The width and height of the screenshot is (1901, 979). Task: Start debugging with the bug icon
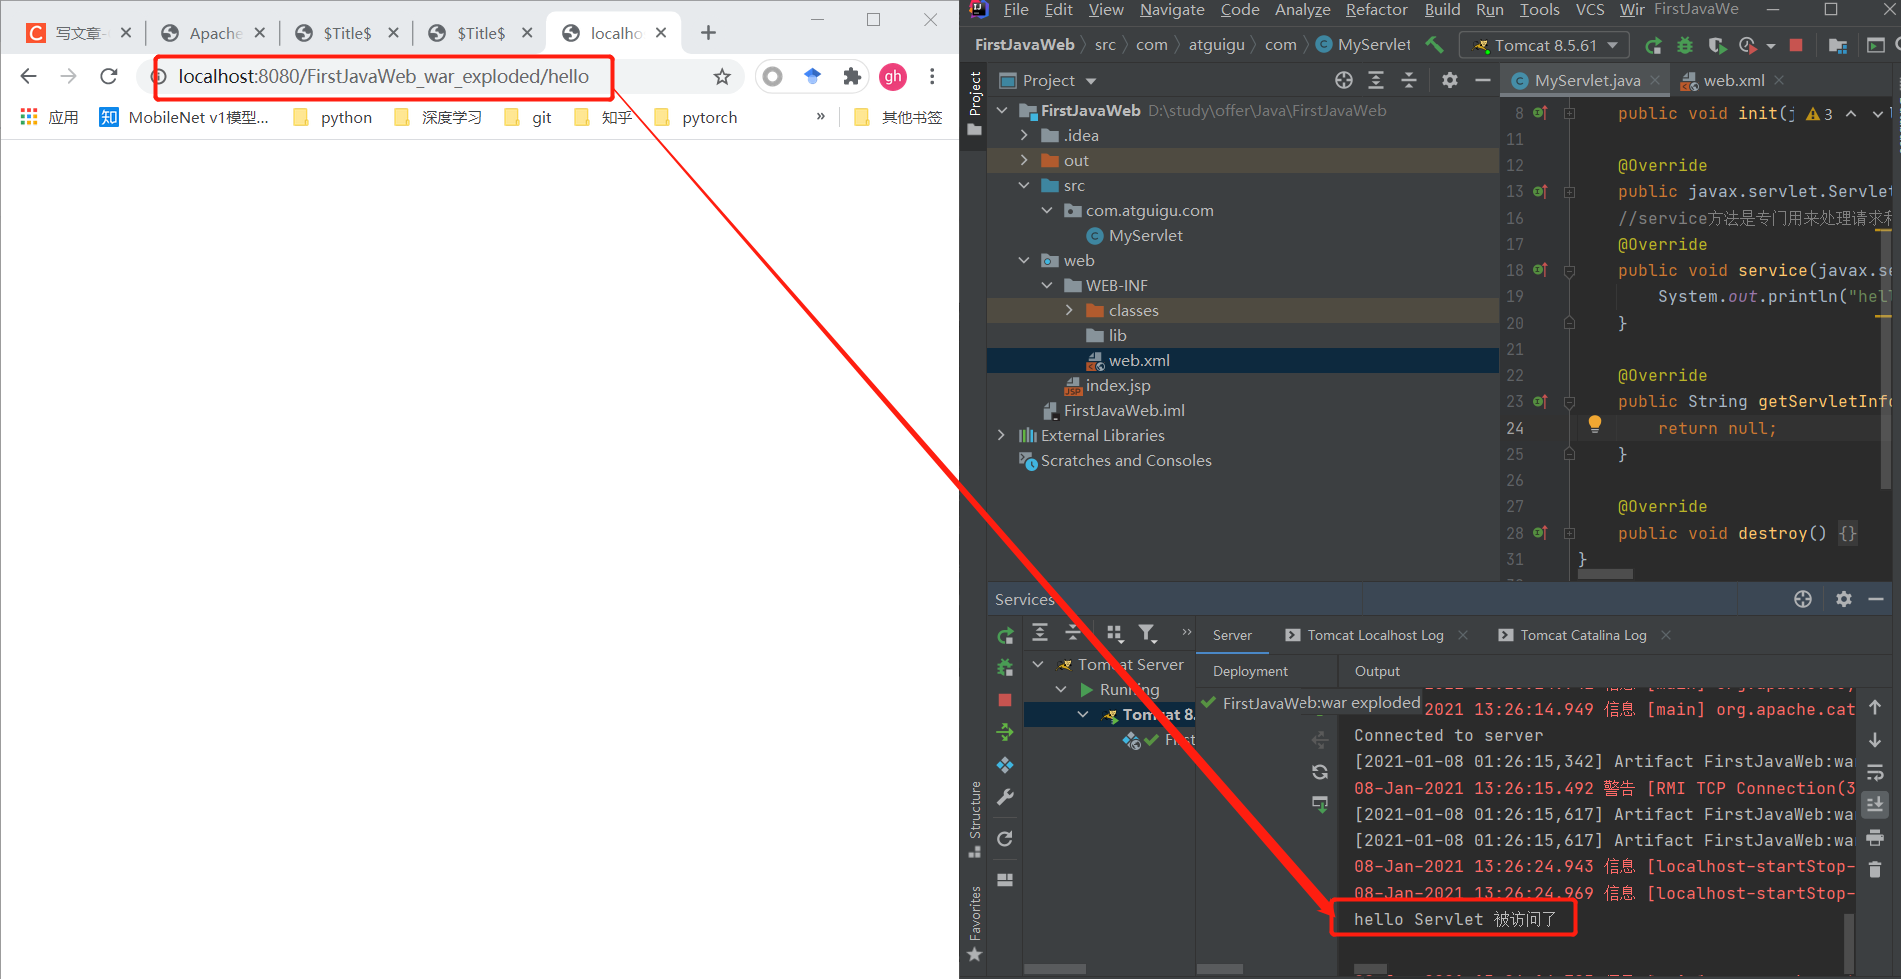pyautogui.click(x=1685, y=45)
